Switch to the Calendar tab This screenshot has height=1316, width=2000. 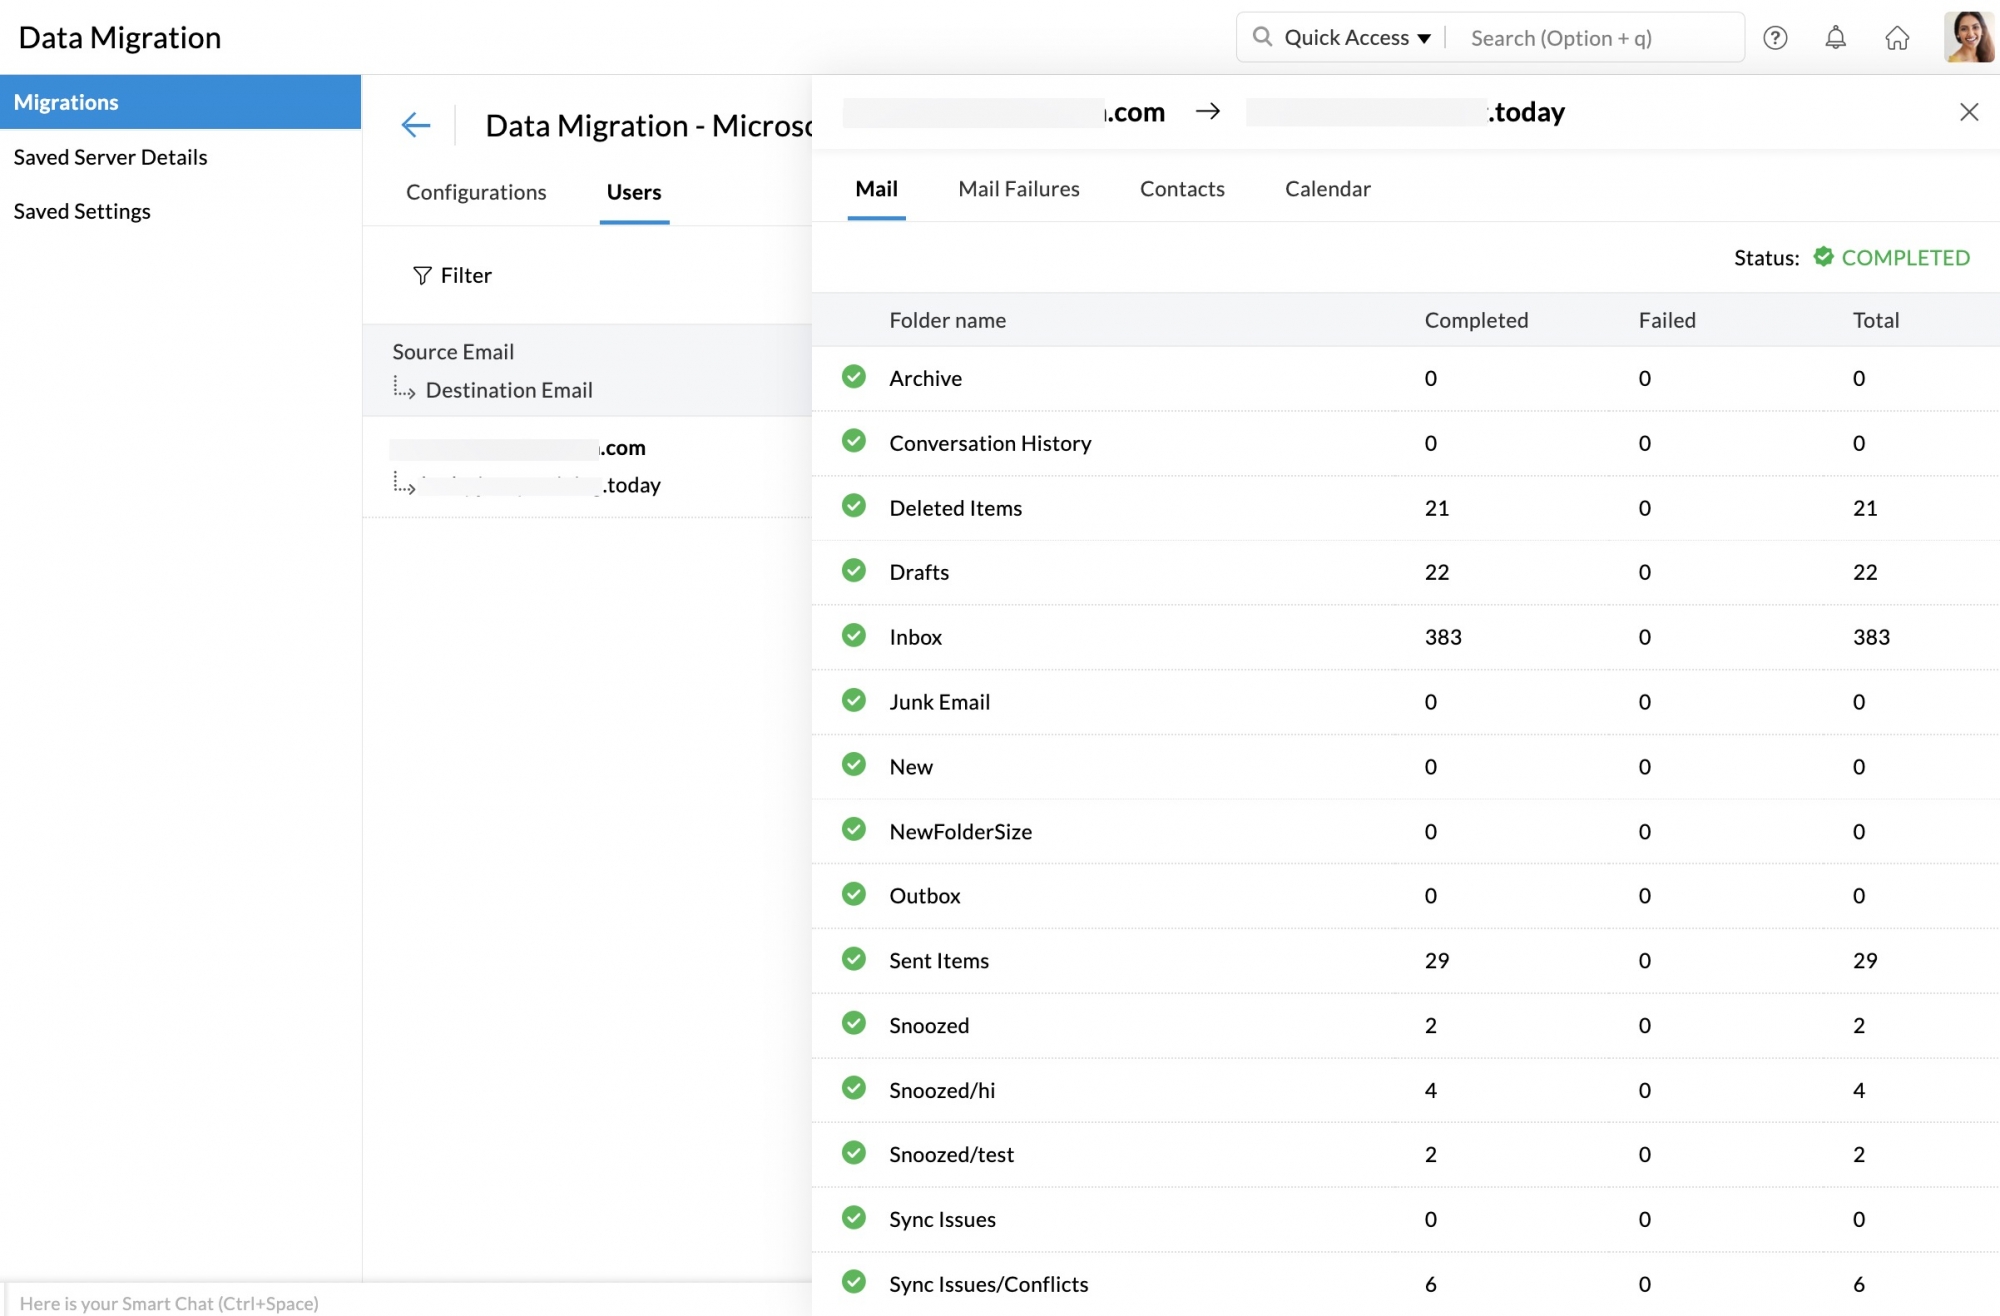(x=1327, y=189)
